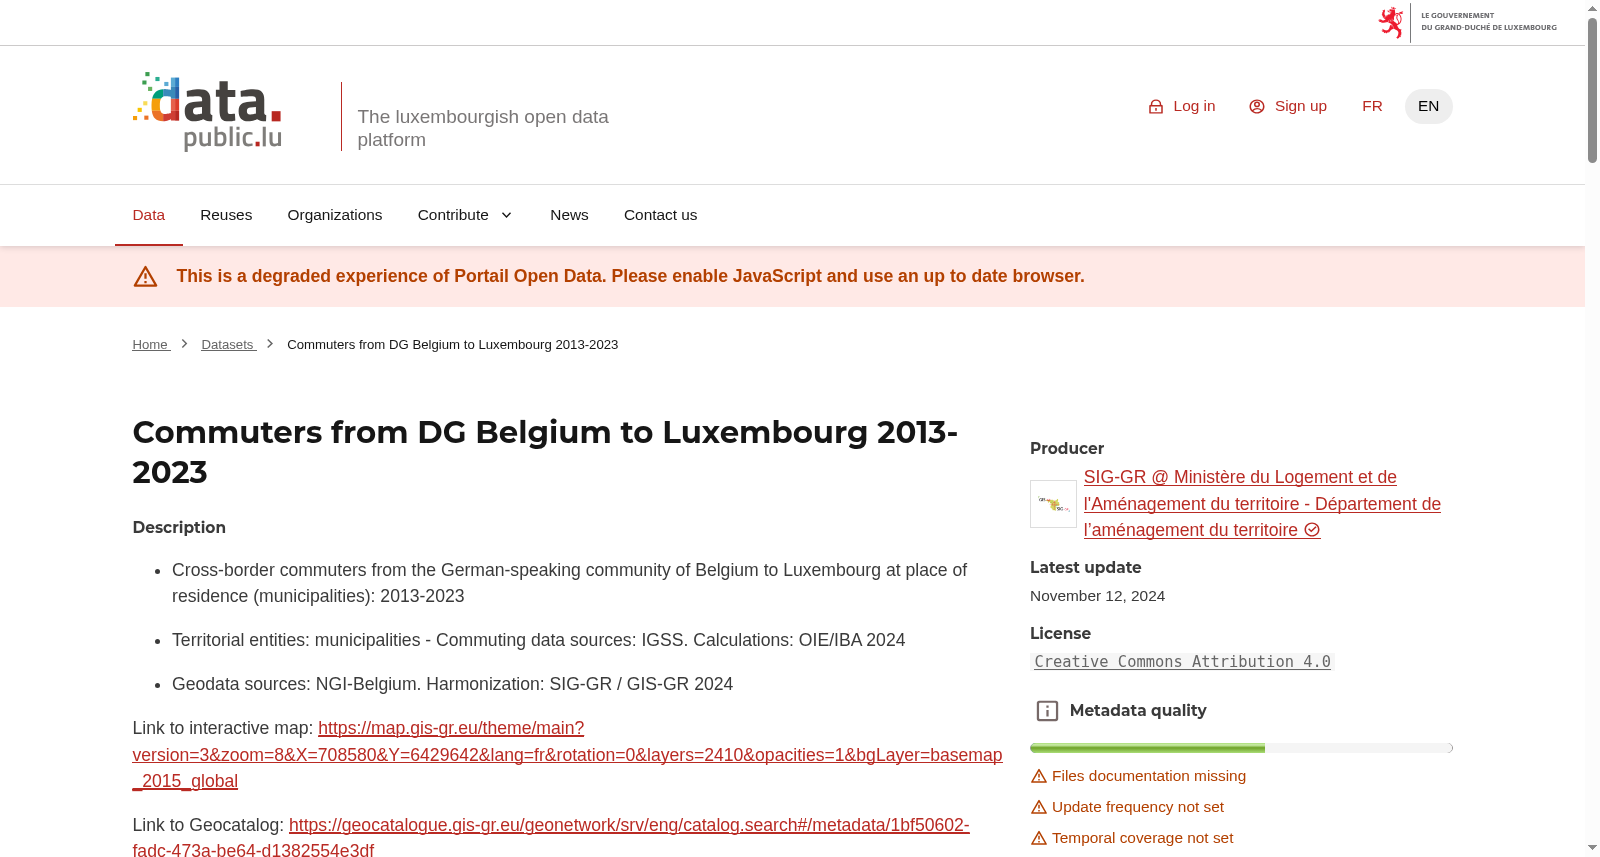This screenshot has height=857, width=1600.
Task: Click the Sign up link
Action: pos(1288,106)
